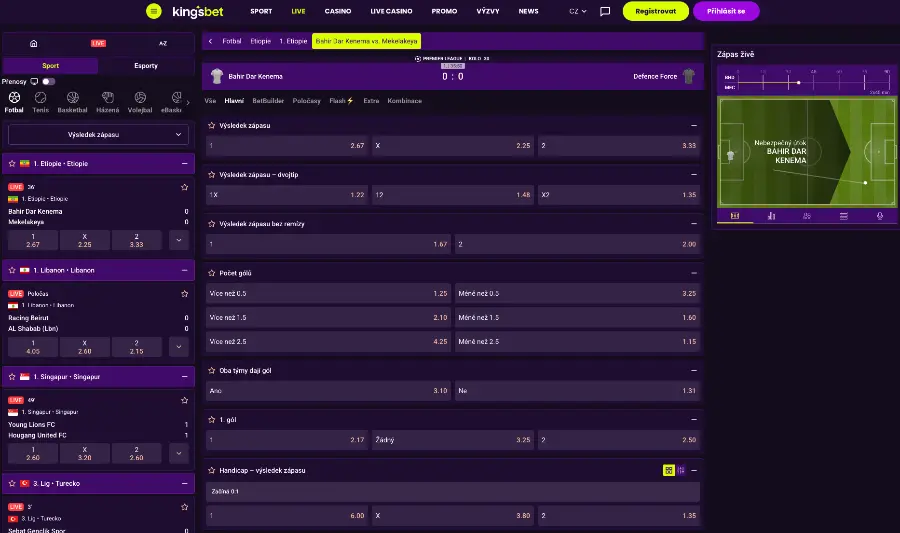The width and height of the screenshot is (900, 533).
Task: Select the Basketbal sport icon
Action: click(x=72, y=102)
